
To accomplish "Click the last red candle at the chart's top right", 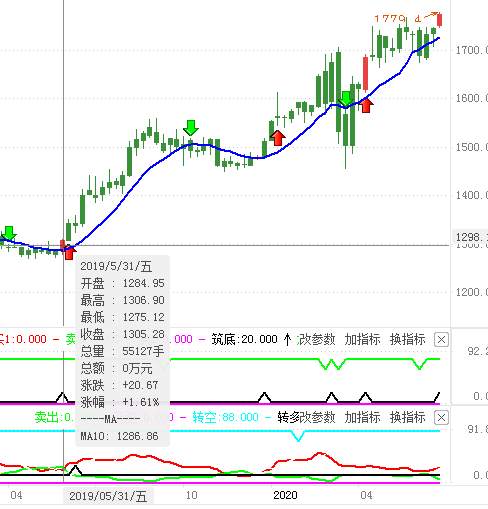I will [439, 20].
